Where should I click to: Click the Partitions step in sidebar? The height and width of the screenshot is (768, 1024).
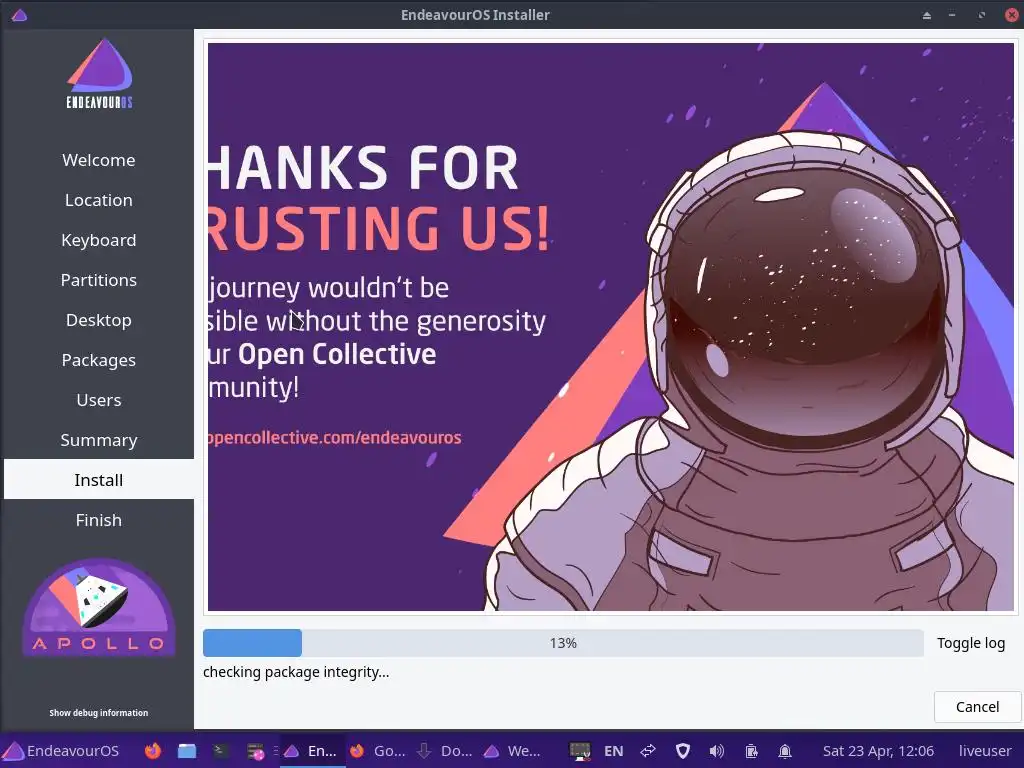[99, 280]
